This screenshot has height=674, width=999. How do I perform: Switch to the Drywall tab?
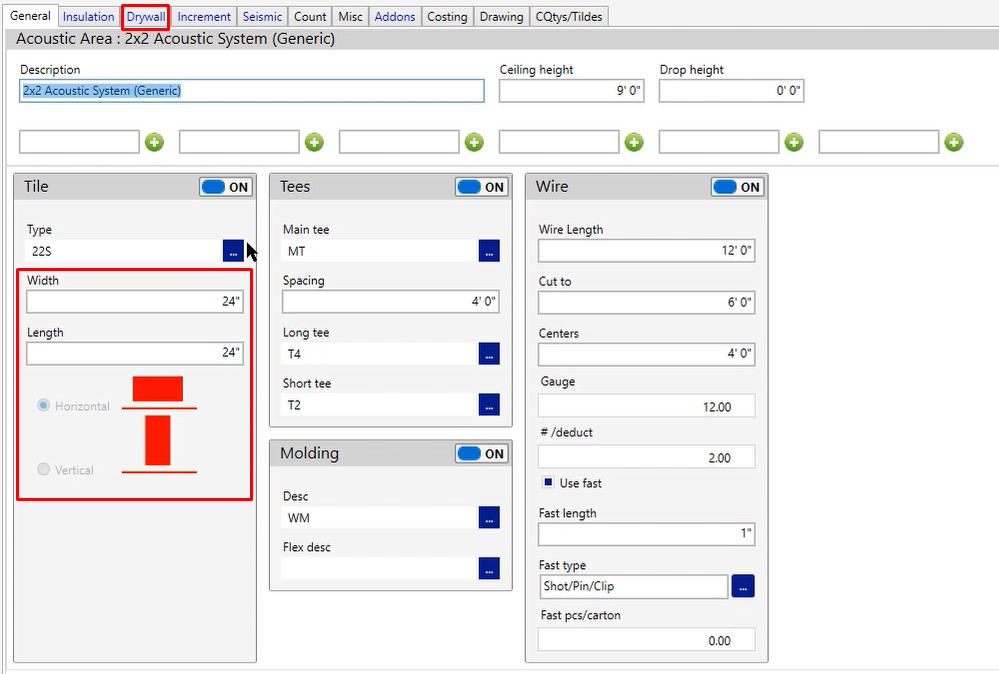(x=146, y=16)
